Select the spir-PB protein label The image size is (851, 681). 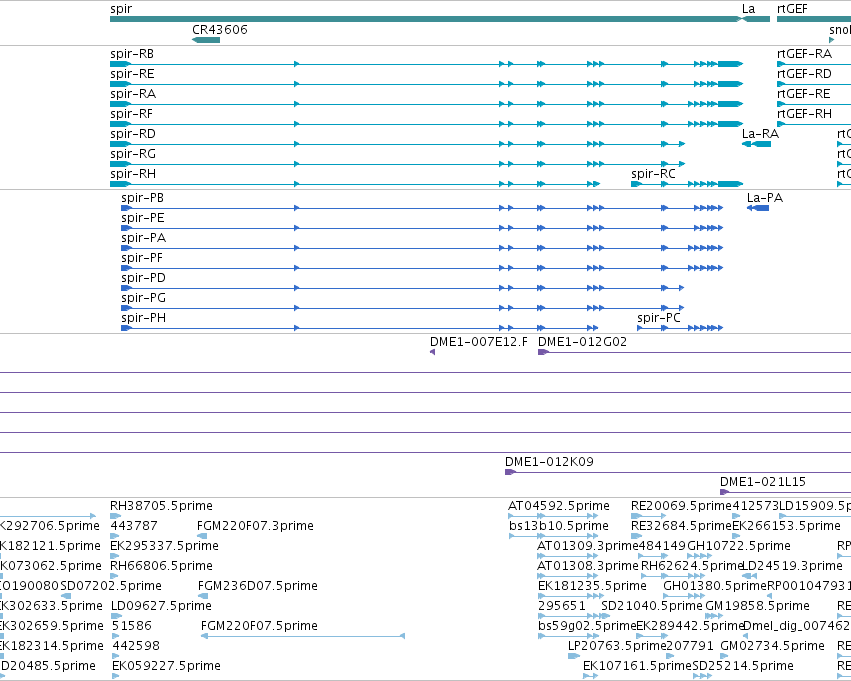(142, 198)
